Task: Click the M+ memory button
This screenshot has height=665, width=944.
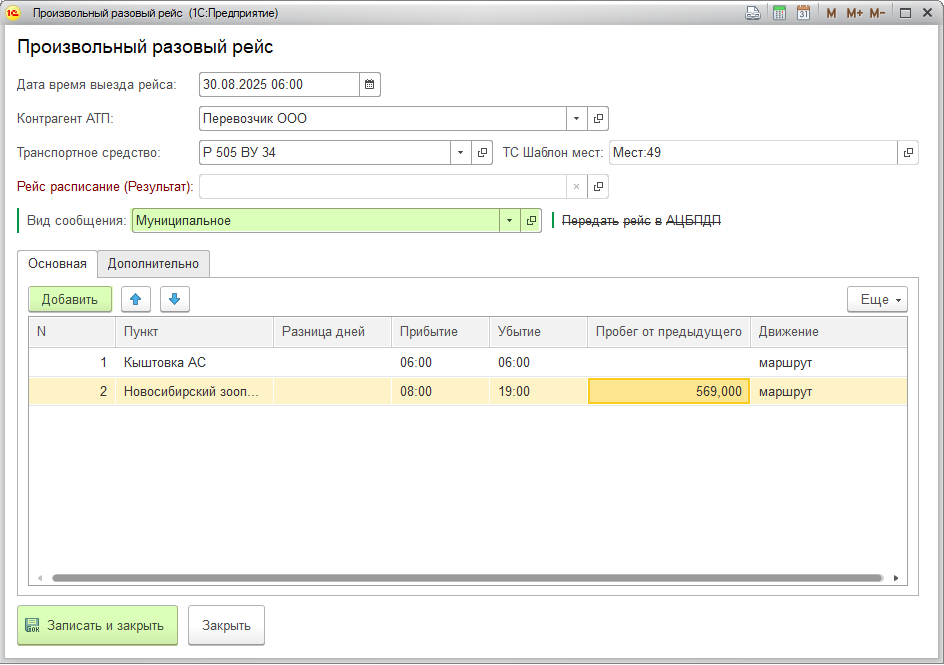Action: coord(854,13)
